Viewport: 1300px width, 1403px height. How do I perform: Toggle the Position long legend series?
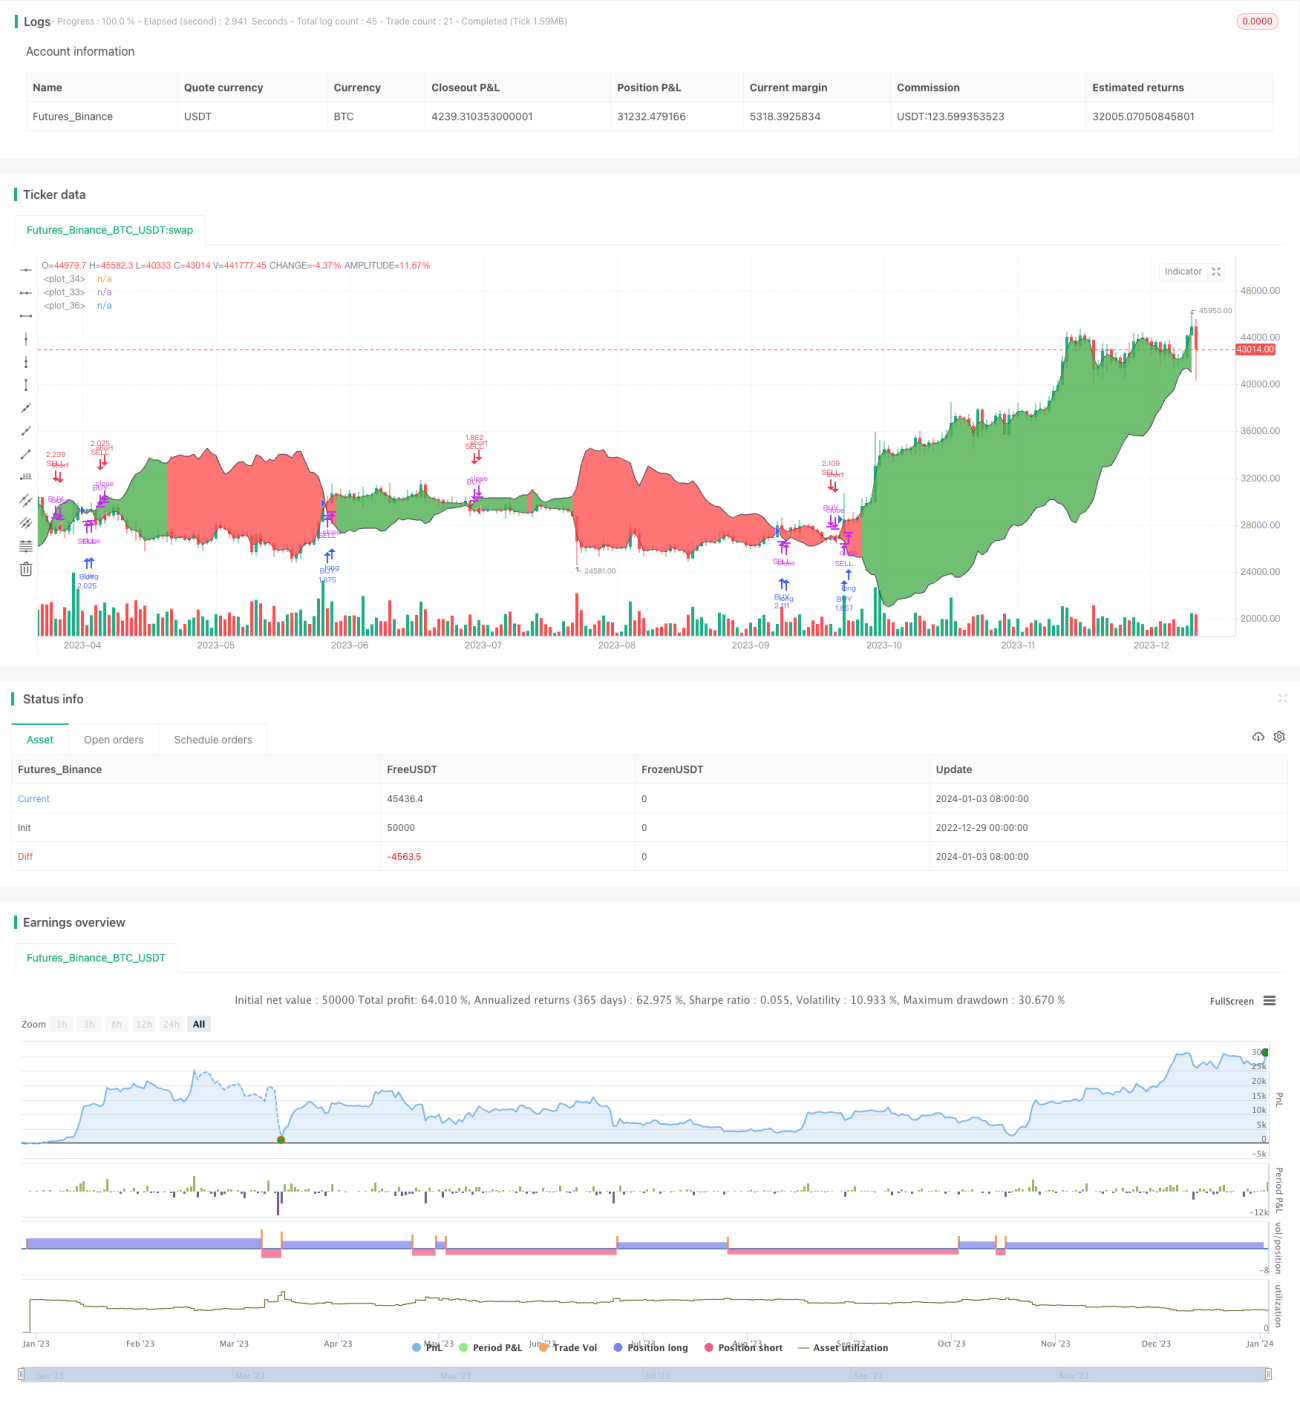tap(651, 1348)
